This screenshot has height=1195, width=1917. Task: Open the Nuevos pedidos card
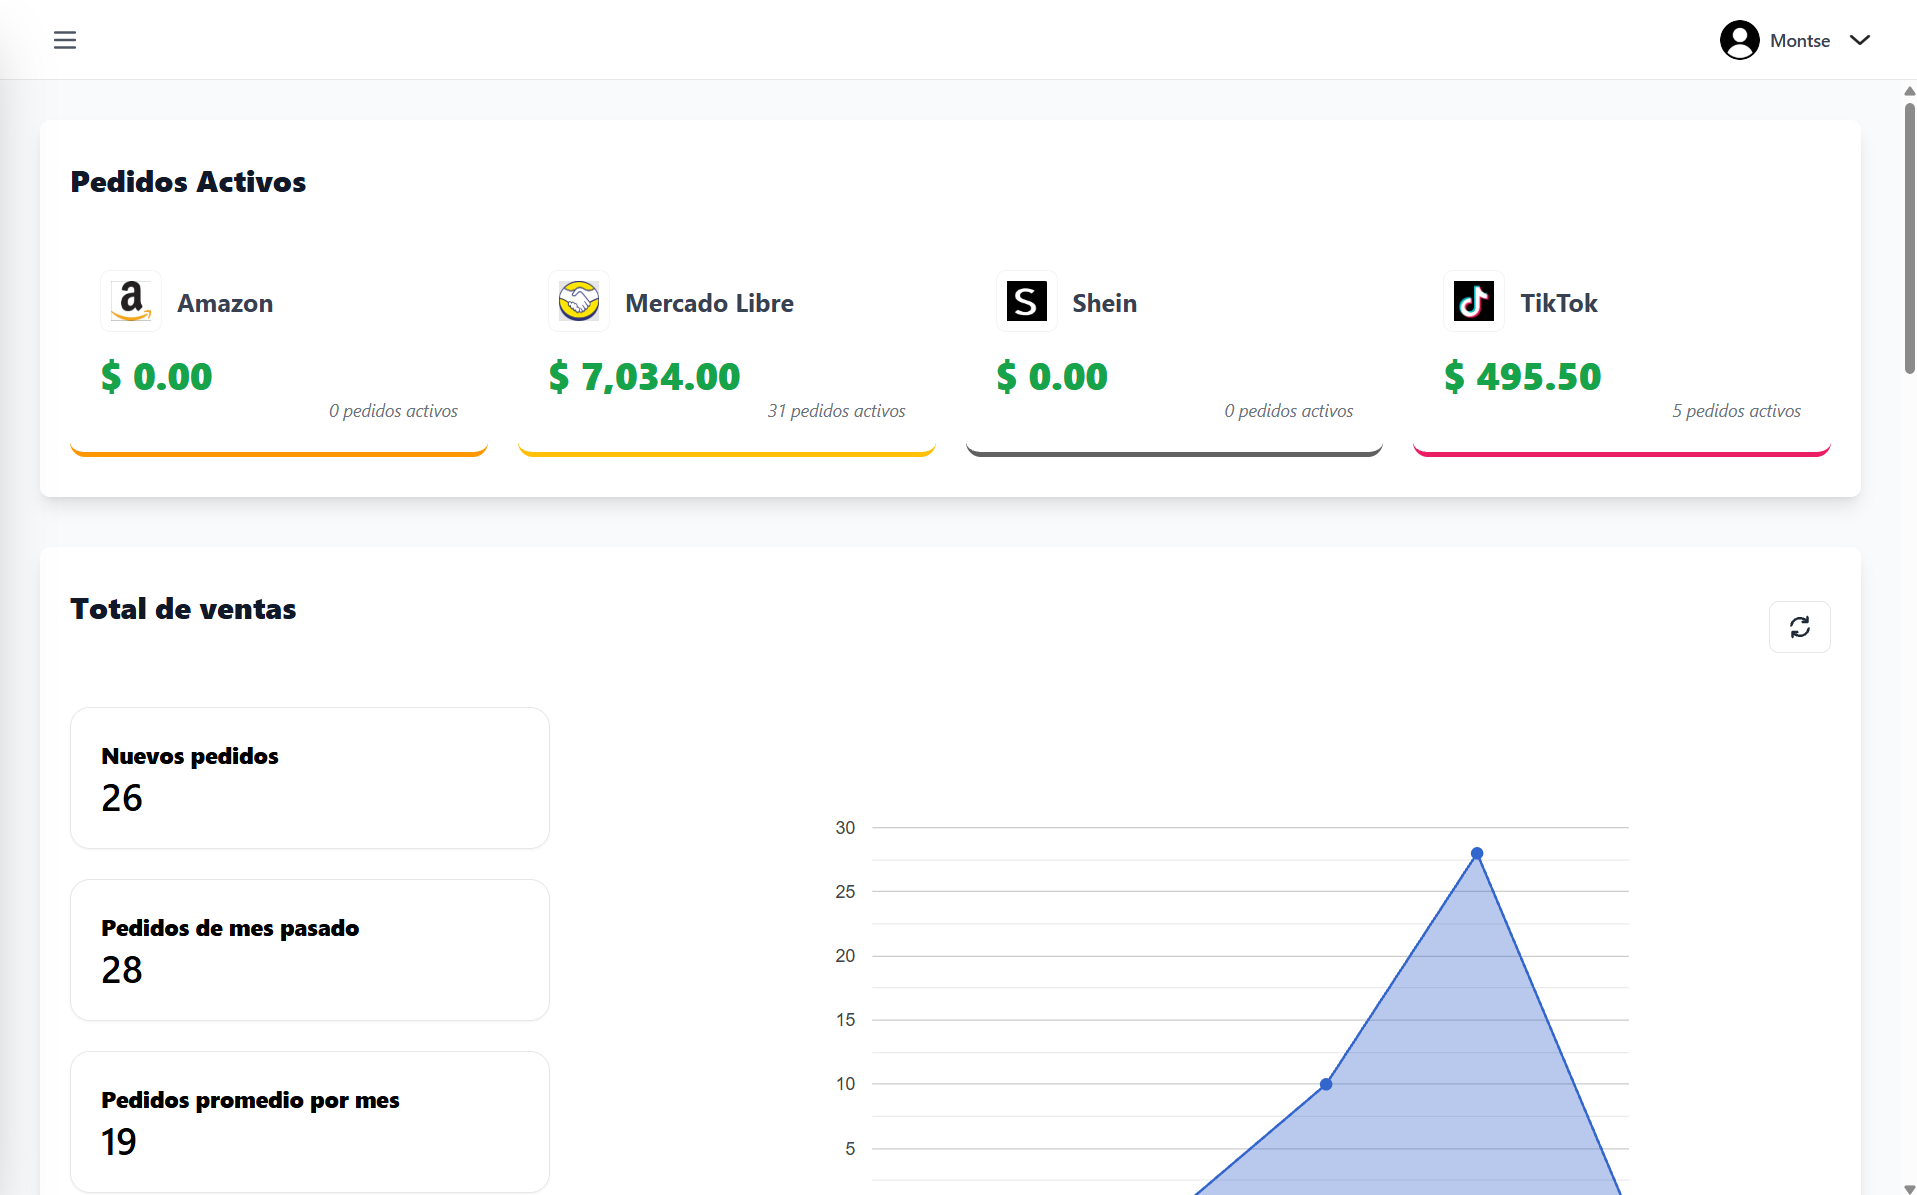(x=310, y=778)
